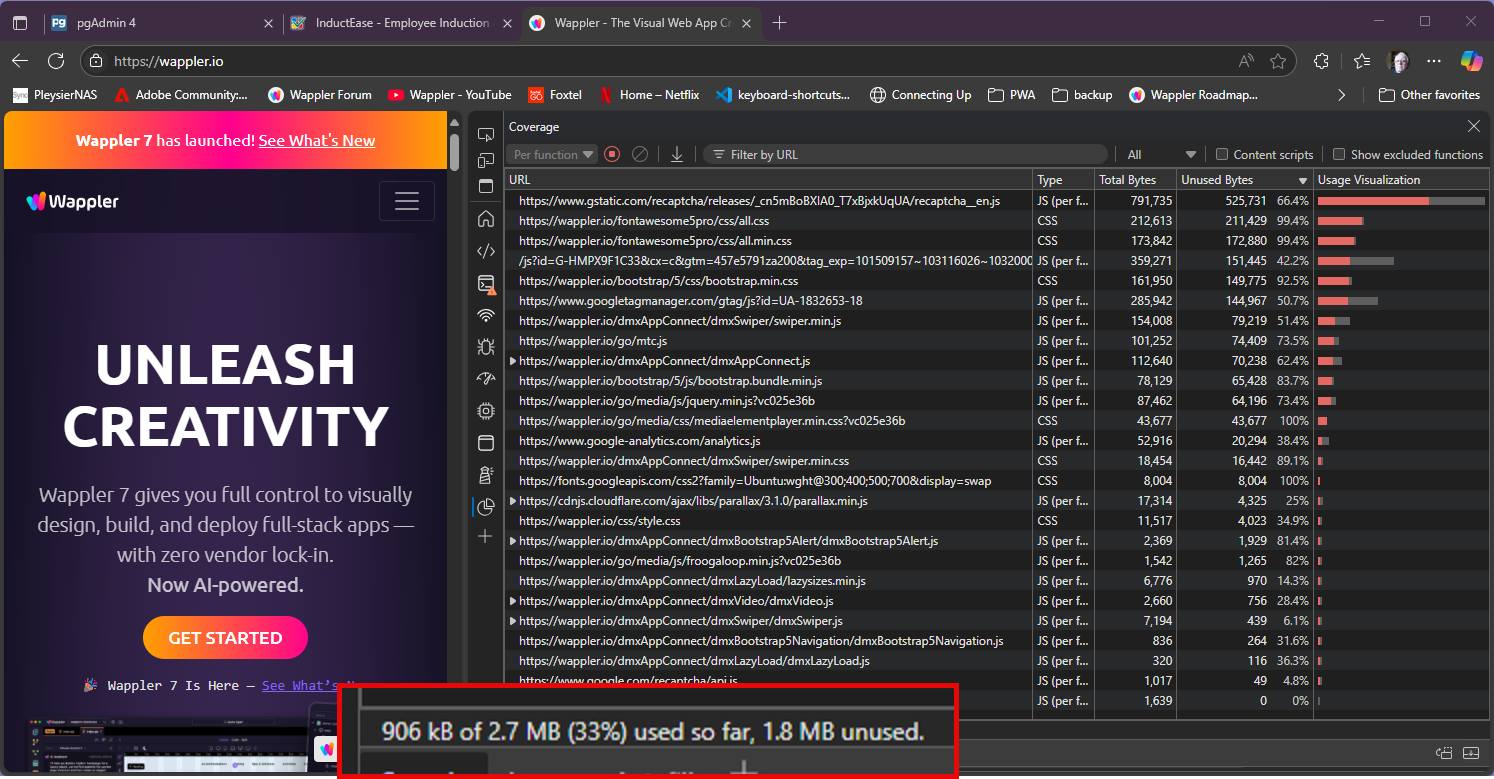Open the user profile avatar
1494x779 pixels.
[1399, 61]
